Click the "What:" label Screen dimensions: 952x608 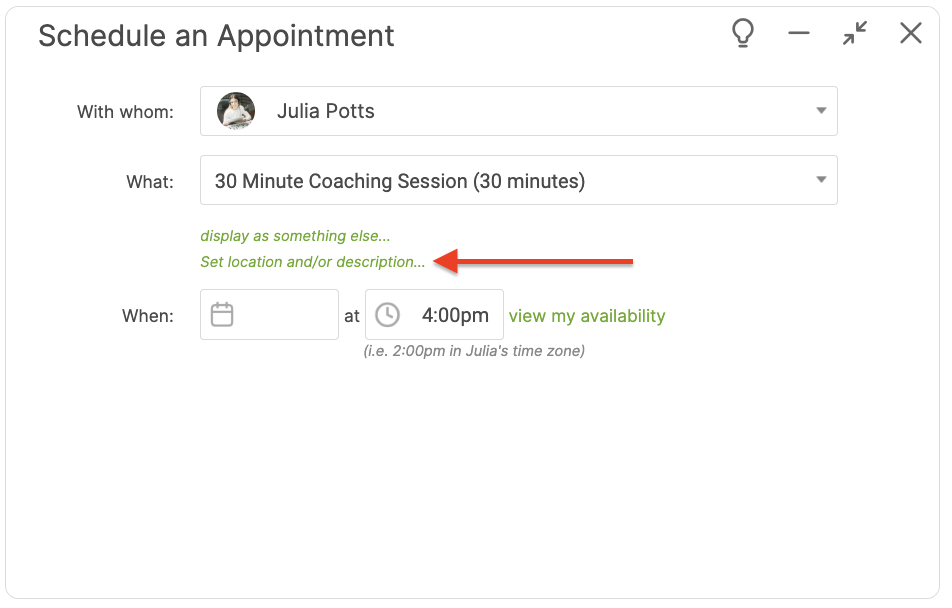coord(149,182)
